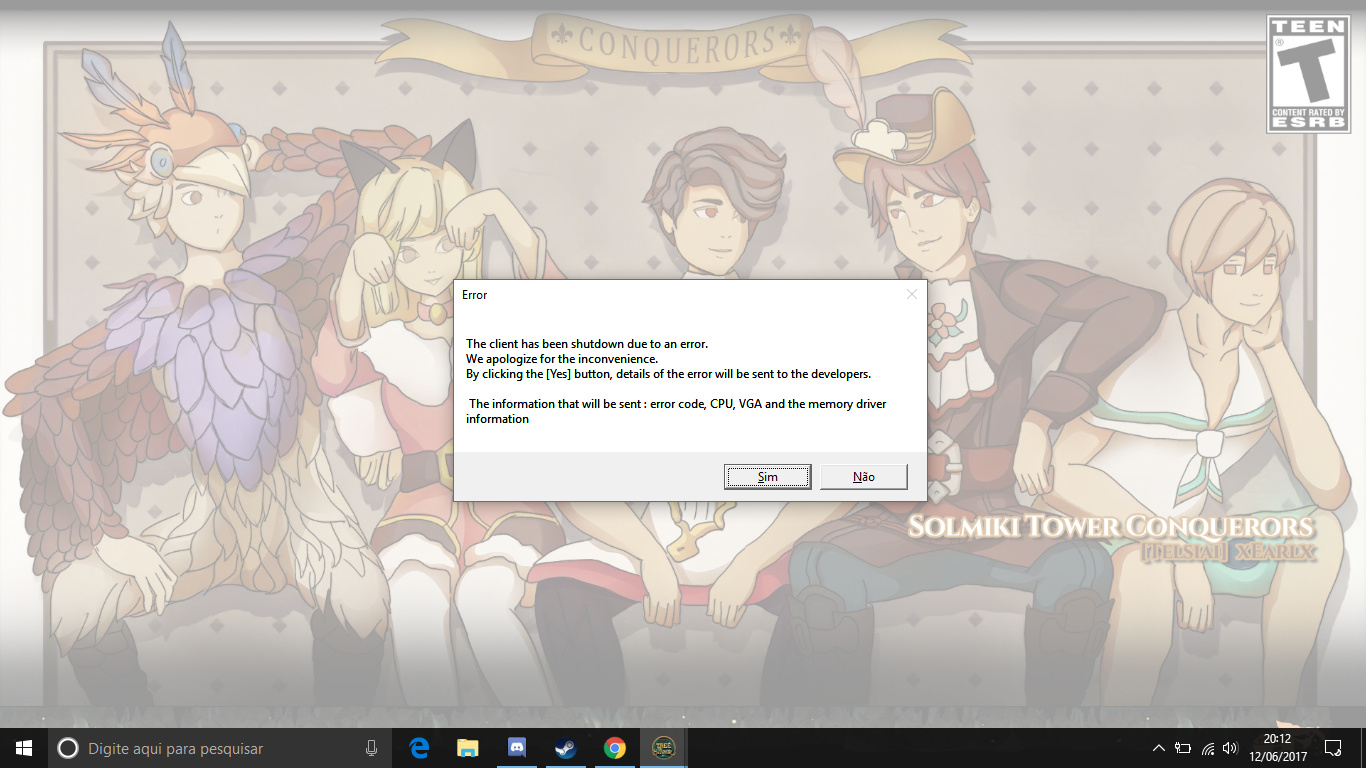Click the Cortana circle icon
The height and width of the screenshot is (768, 1366).
pyautogui.click(x=68, y=748)
